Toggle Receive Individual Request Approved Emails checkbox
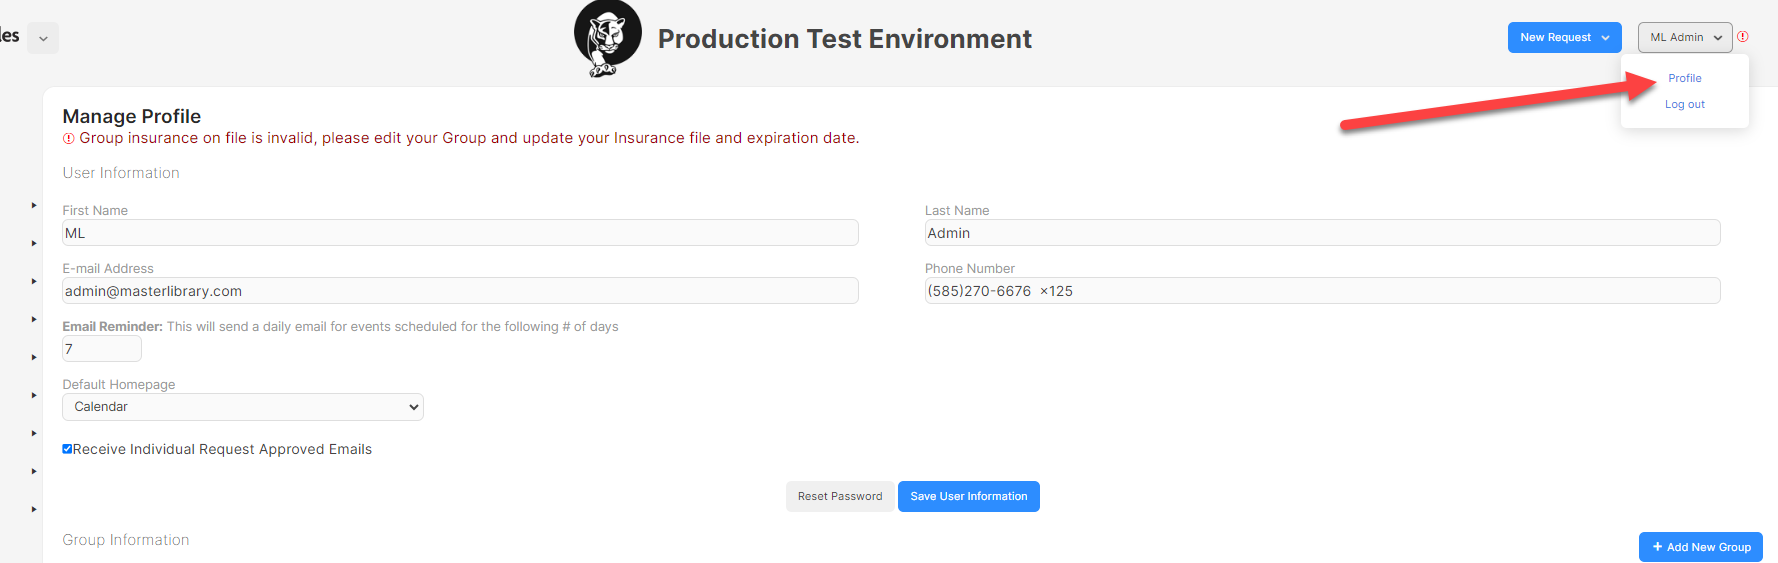This screenshot has height=563, width=1778. (x=67, y=449)
